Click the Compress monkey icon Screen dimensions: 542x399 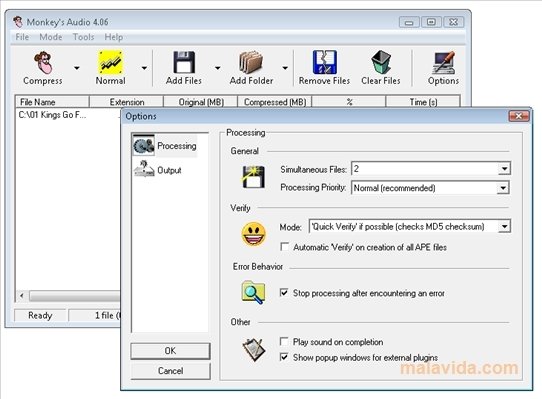(x=43, y=63)
